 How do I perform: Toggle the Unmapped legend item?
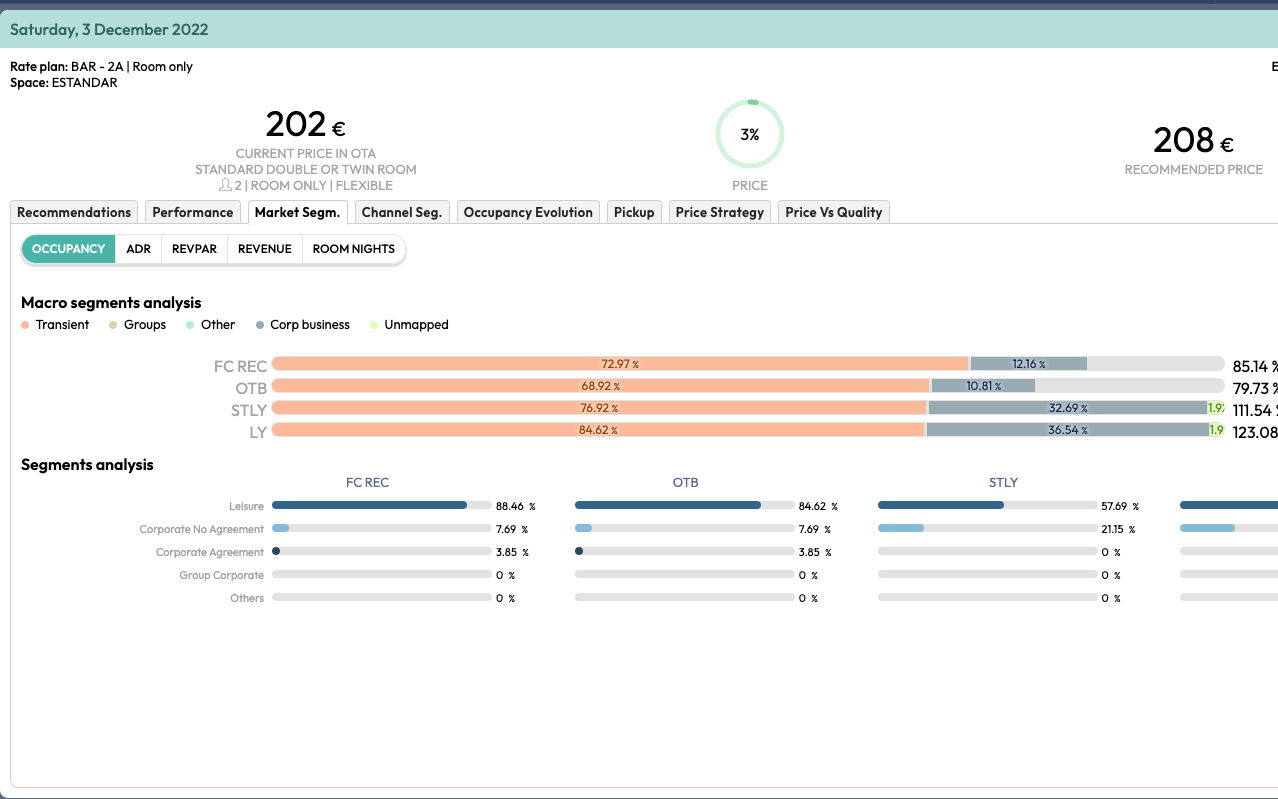408,325
